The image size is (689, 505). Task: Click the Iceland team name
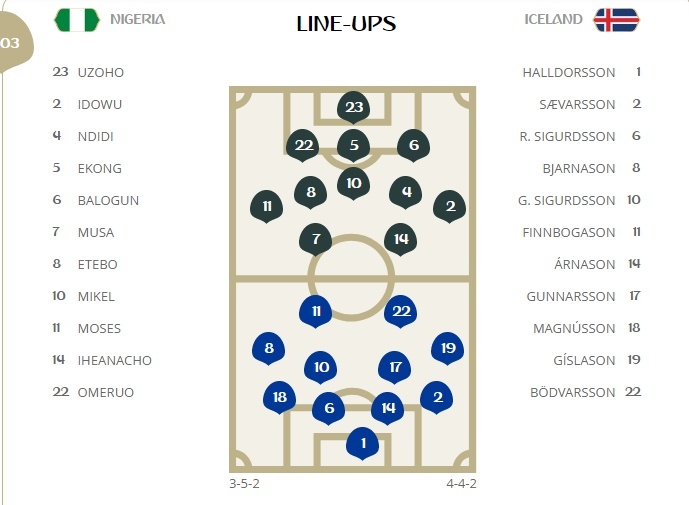pyautogui.click(x=553, y=20)
